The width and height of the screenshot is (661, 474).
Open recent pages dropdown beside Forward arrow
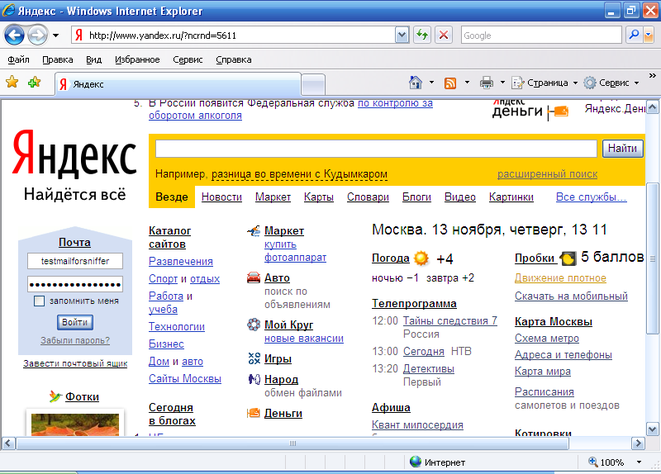[56, 36]
